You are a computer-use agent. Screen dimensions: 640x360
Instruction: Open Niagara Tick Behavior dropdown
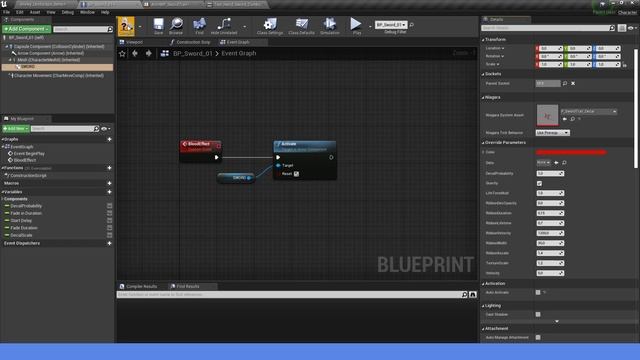[x=552, y=133]
